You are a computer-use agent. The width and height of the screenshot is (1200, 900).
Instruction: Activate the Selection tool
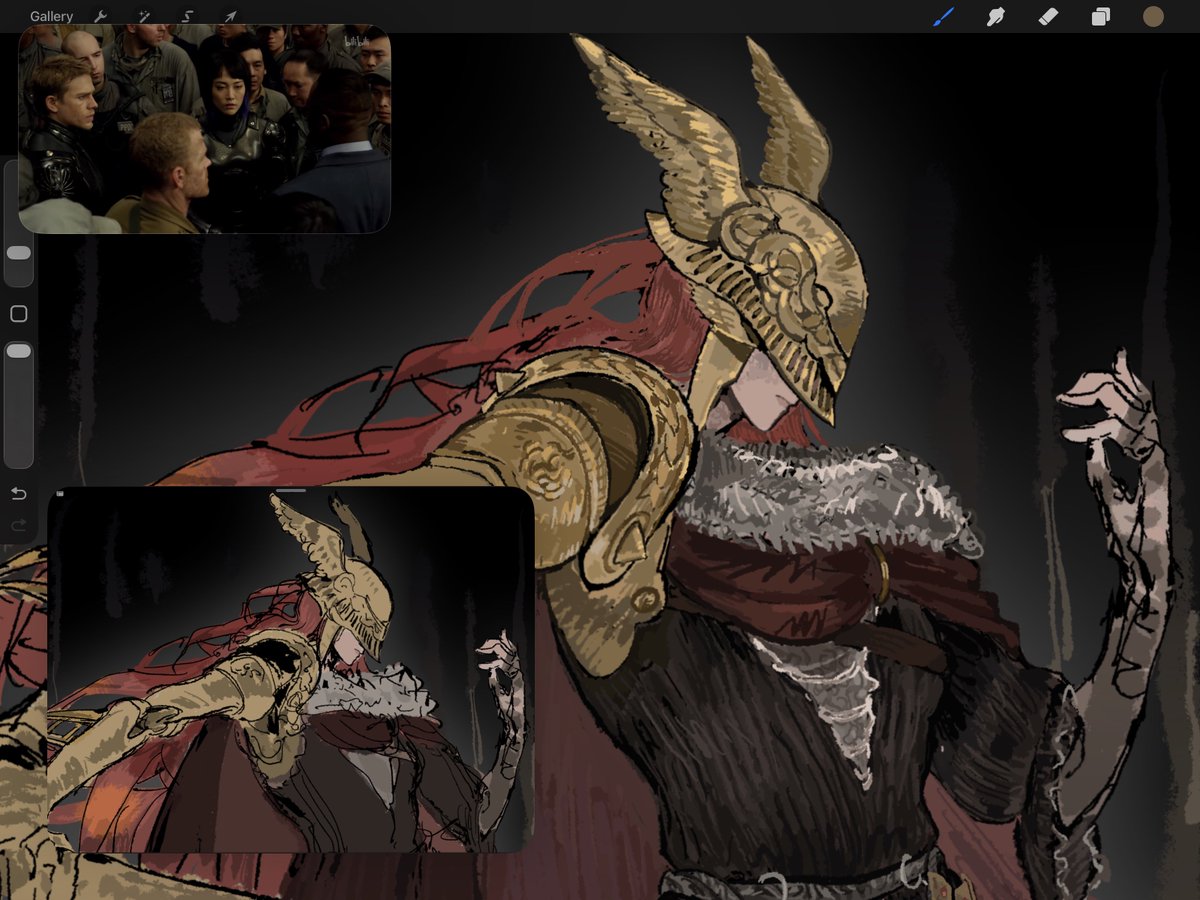coord(187,17)
